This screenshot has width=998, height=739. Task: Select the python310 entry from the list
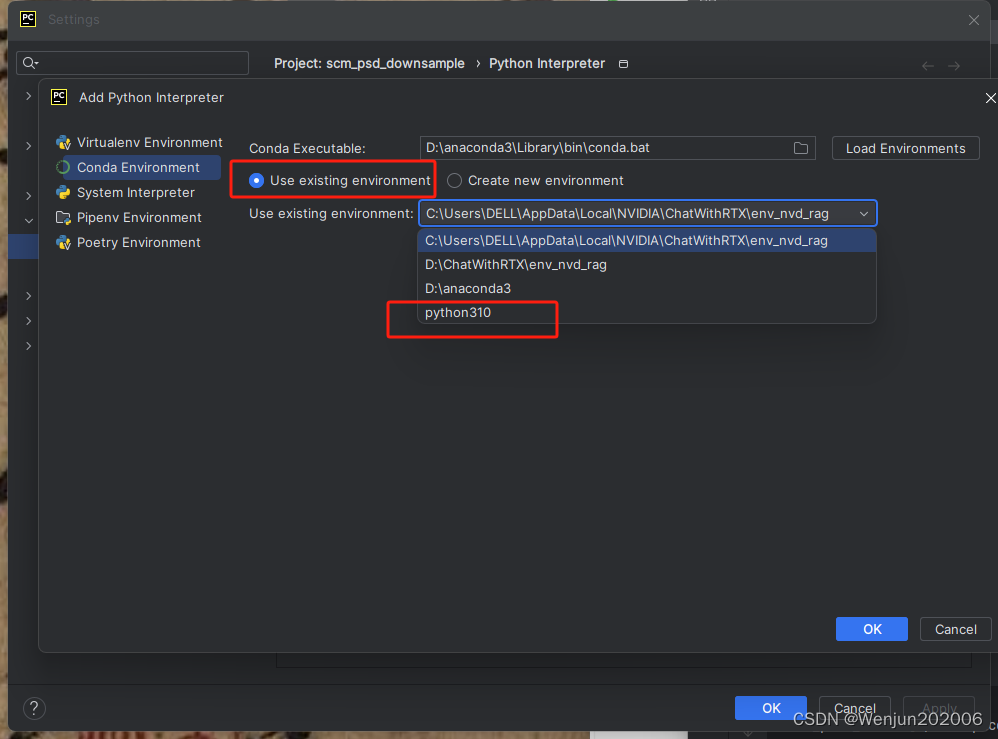click(x=458, y=312)
